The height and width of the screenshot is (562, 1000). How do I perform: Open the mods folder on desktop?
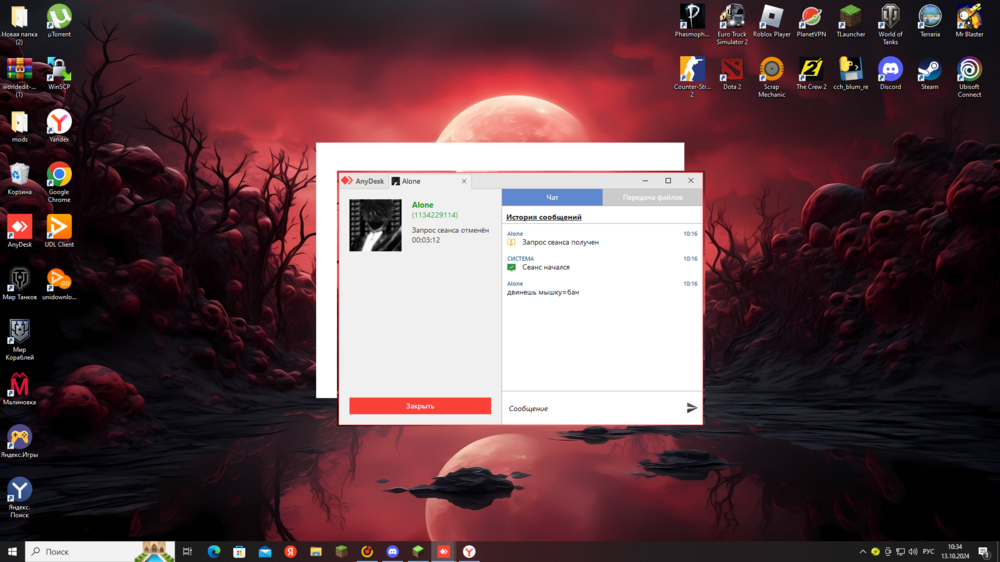[x=19, y=126]
